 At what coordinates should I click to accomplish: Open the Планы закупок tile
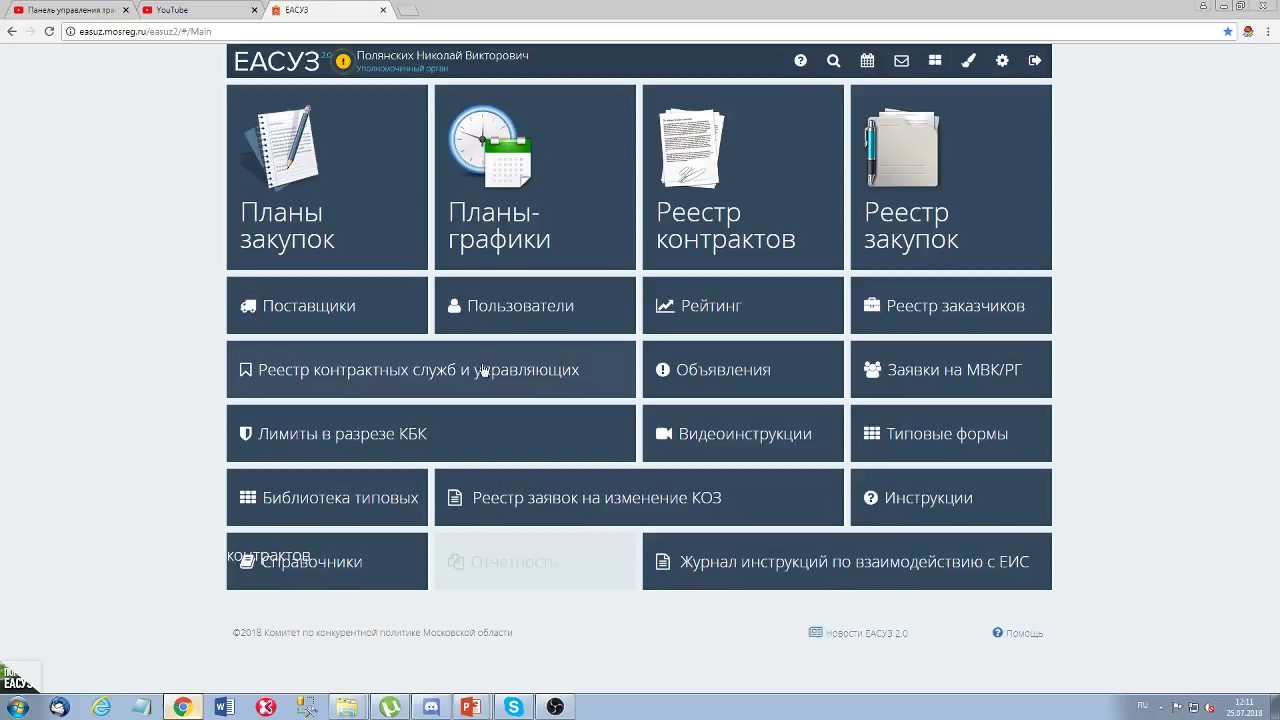[327, 177]
